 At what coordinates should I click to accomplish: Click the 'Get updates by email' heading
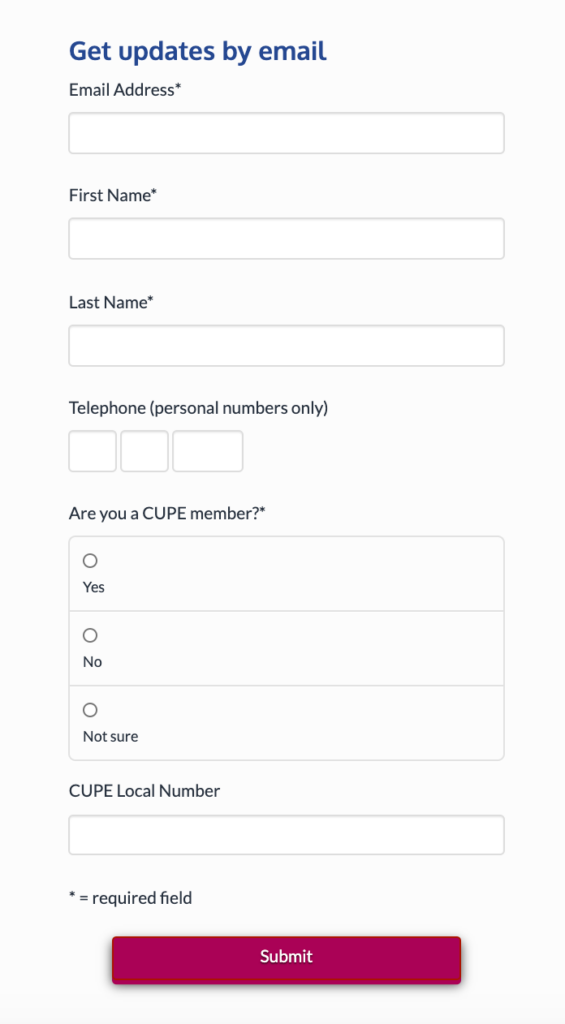(198, 51)
